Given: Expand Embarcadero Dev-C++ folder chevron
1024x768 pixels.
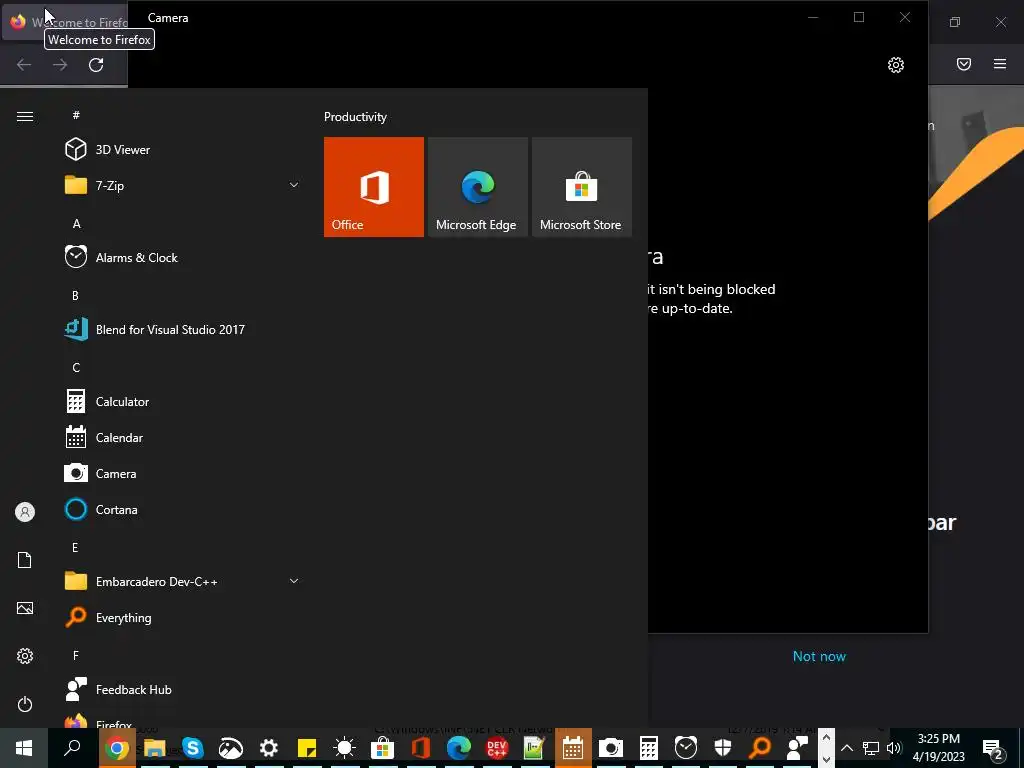Looking at the screenshot, I should 294,581.
